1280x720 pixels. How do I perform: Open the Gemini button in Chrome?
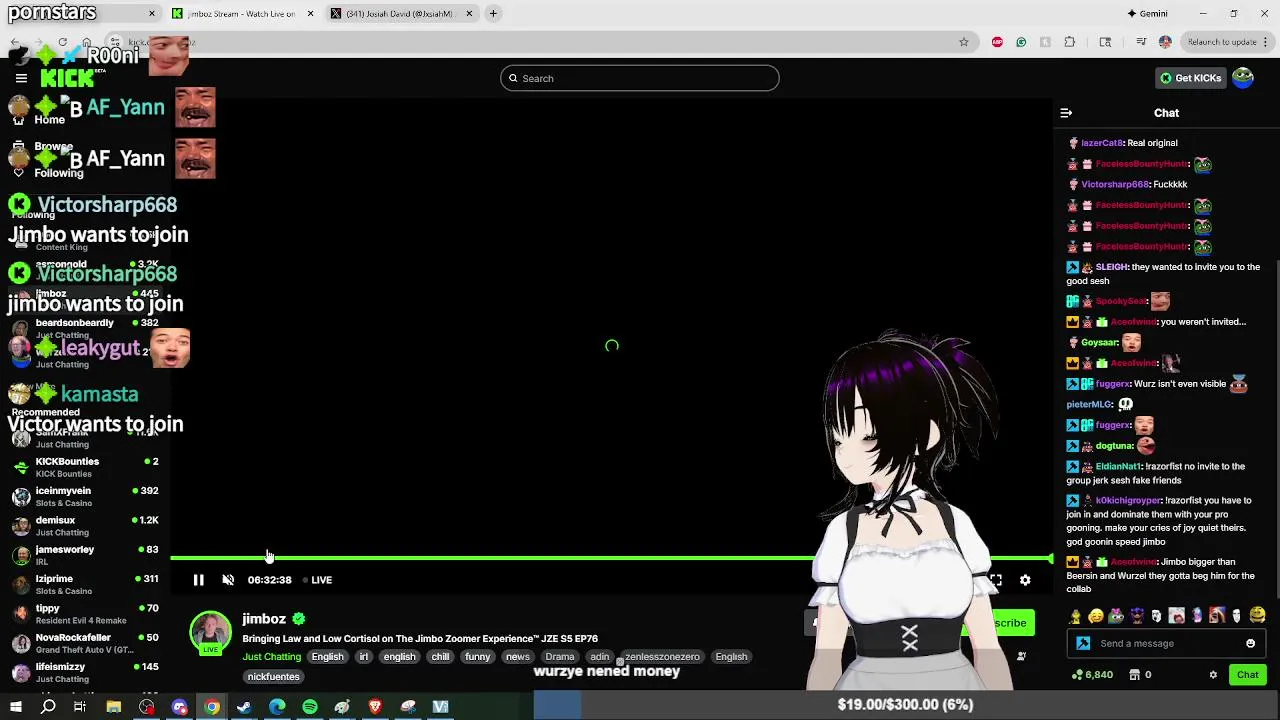pyautogui.click(x=1147, y=14)
